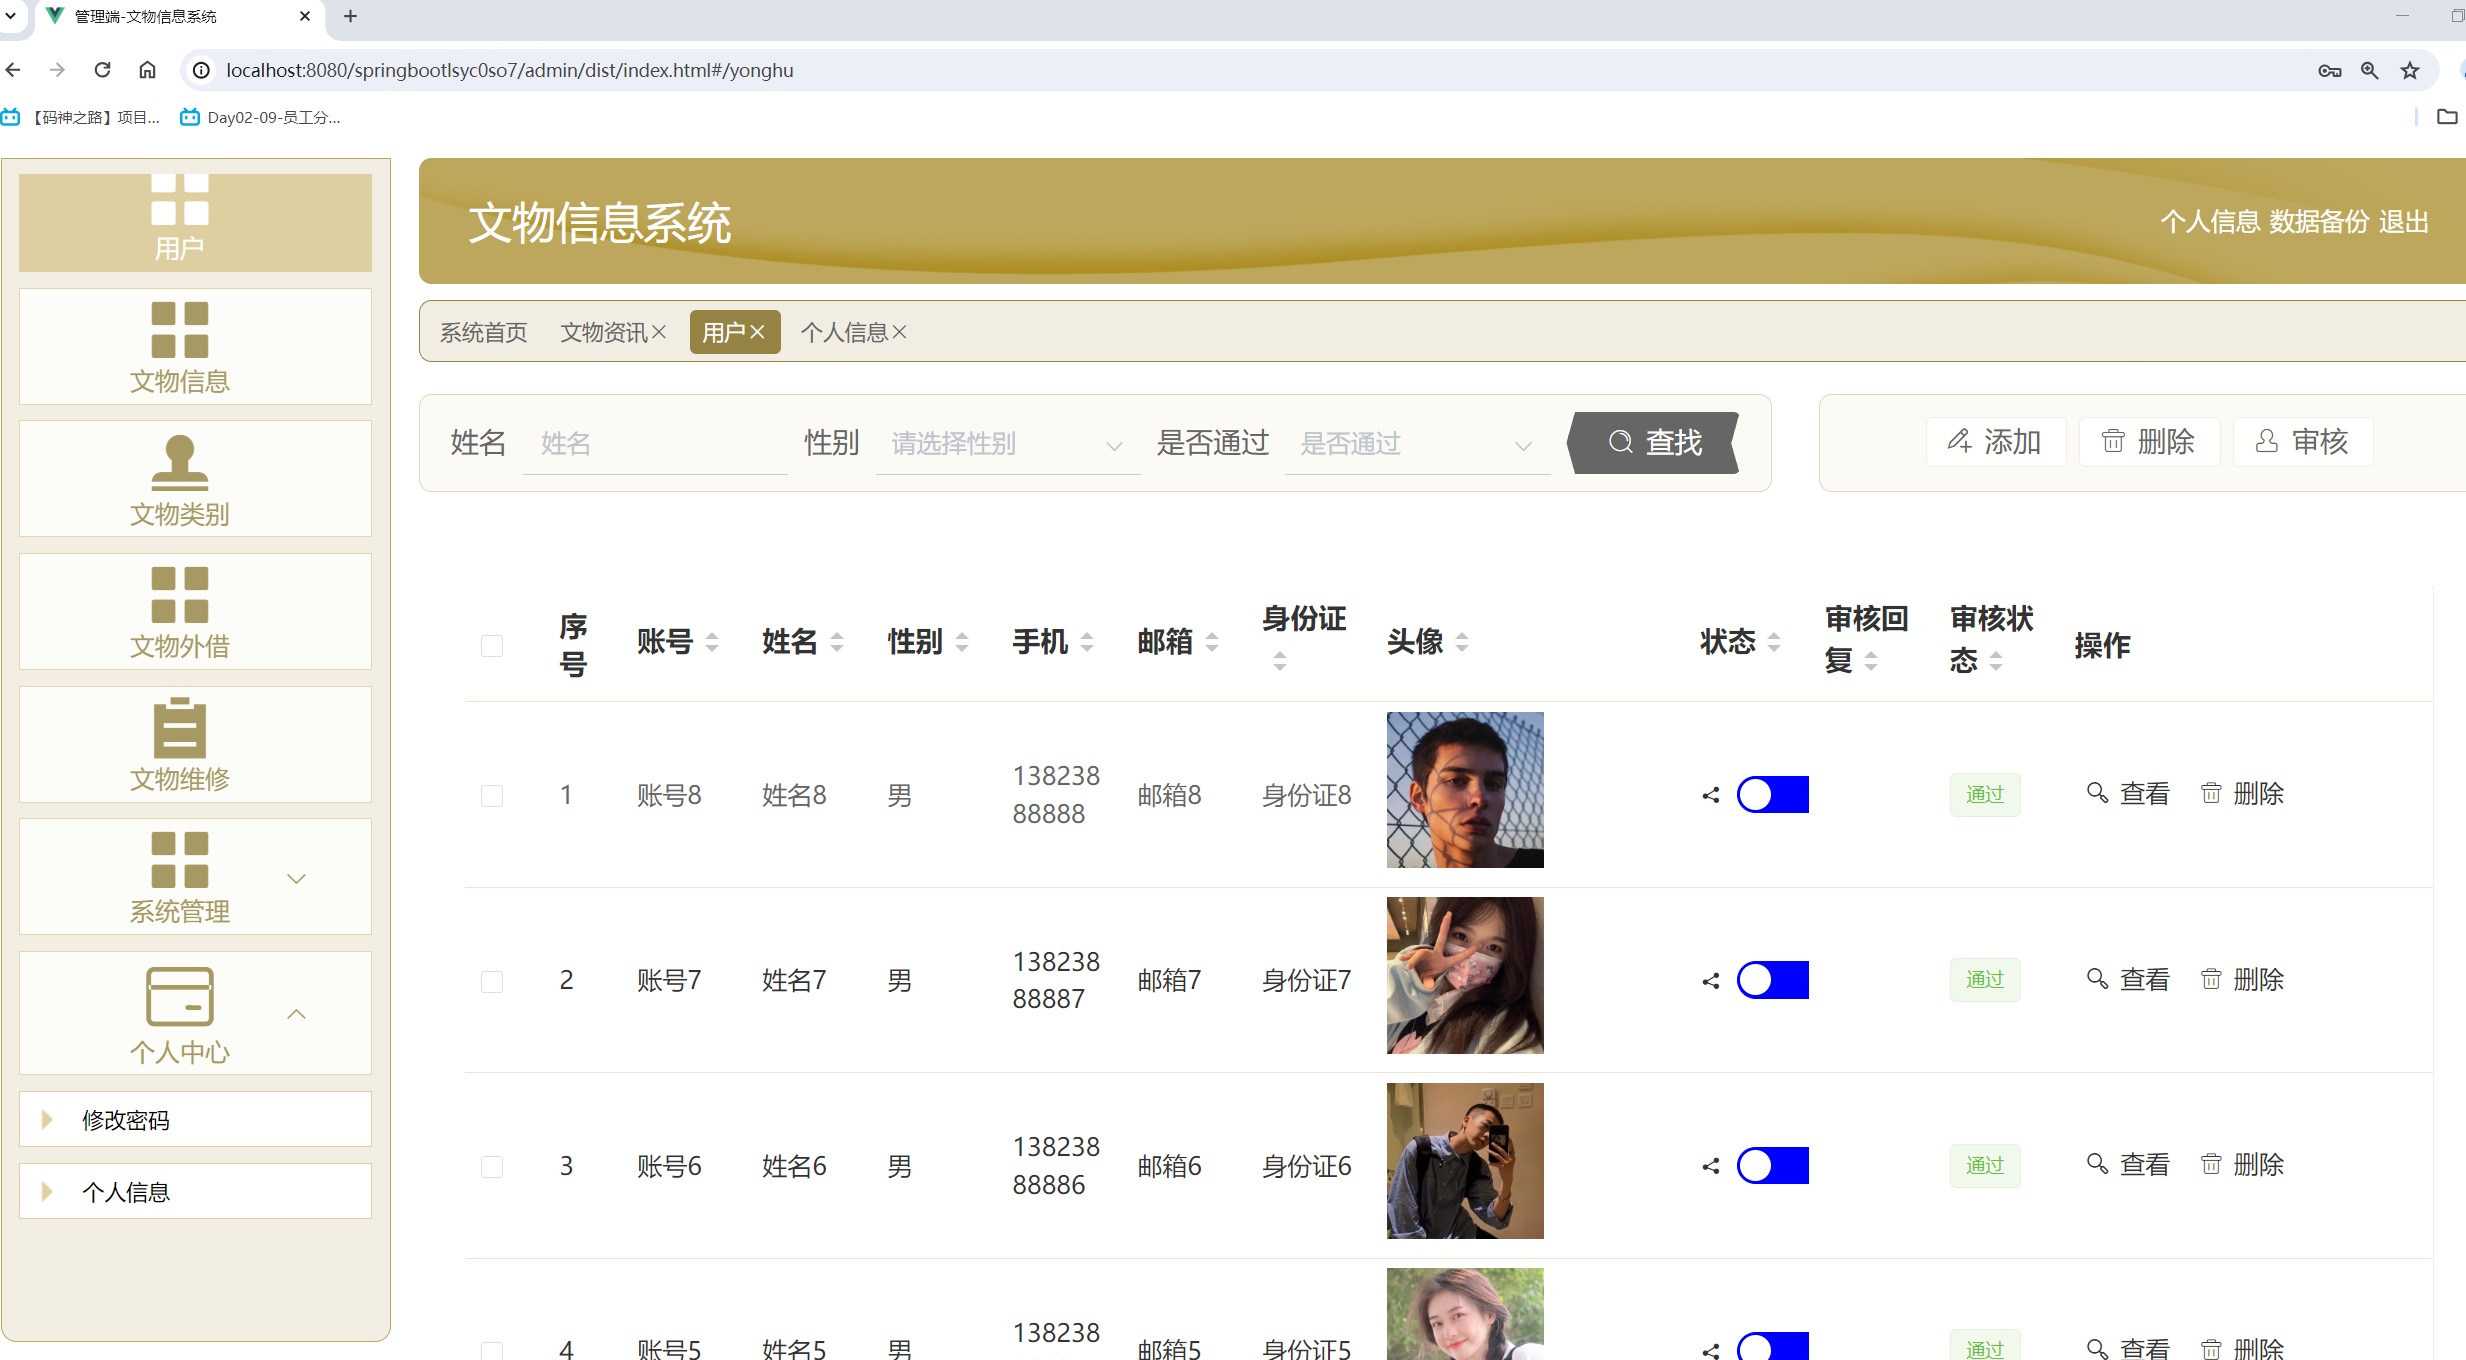Open the 是否通过 dropdown
Screen dimensions: 2466x1360
(x=1416, y=443)
